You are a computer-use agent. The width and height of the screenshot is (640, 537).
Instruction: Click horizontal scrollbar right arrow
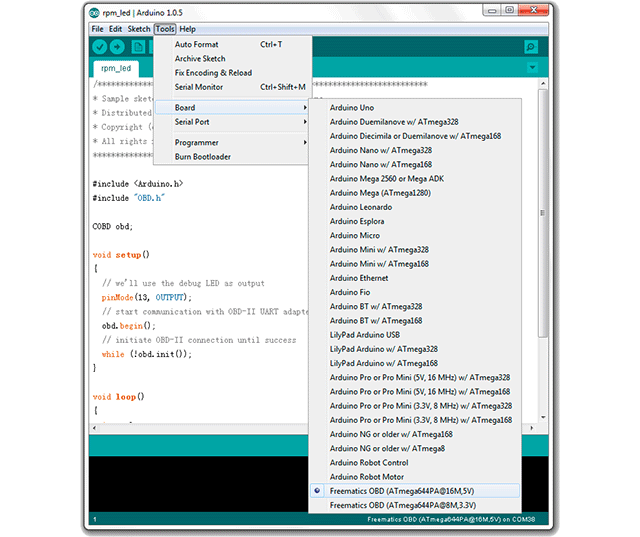[x=531, y=428]
